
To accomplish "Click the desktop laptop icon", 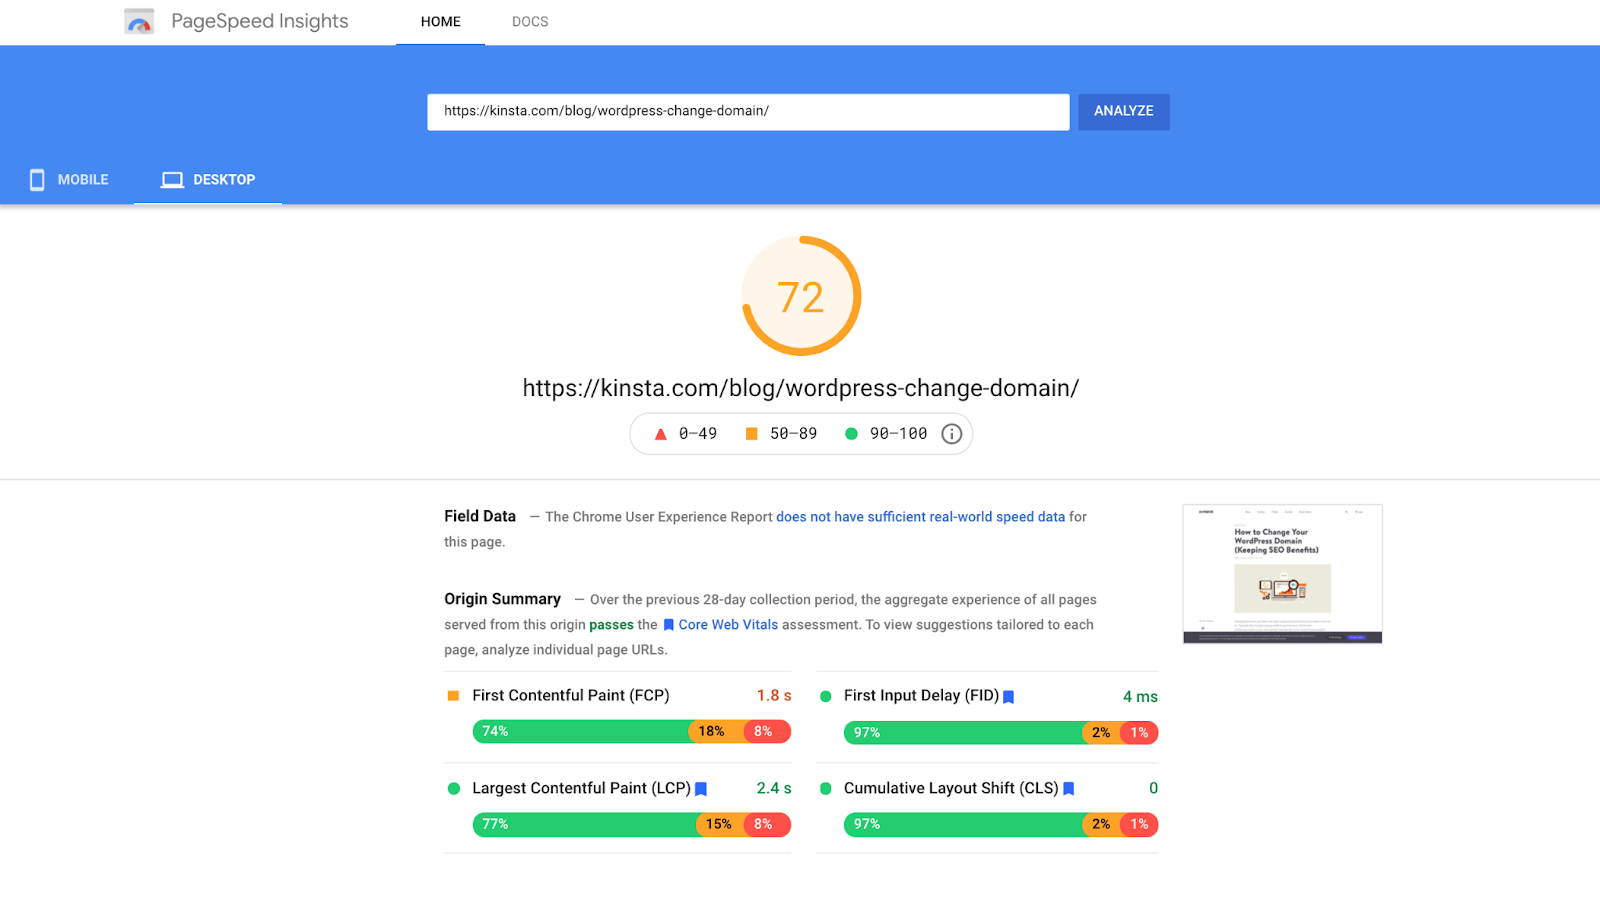I will point(173,180).
